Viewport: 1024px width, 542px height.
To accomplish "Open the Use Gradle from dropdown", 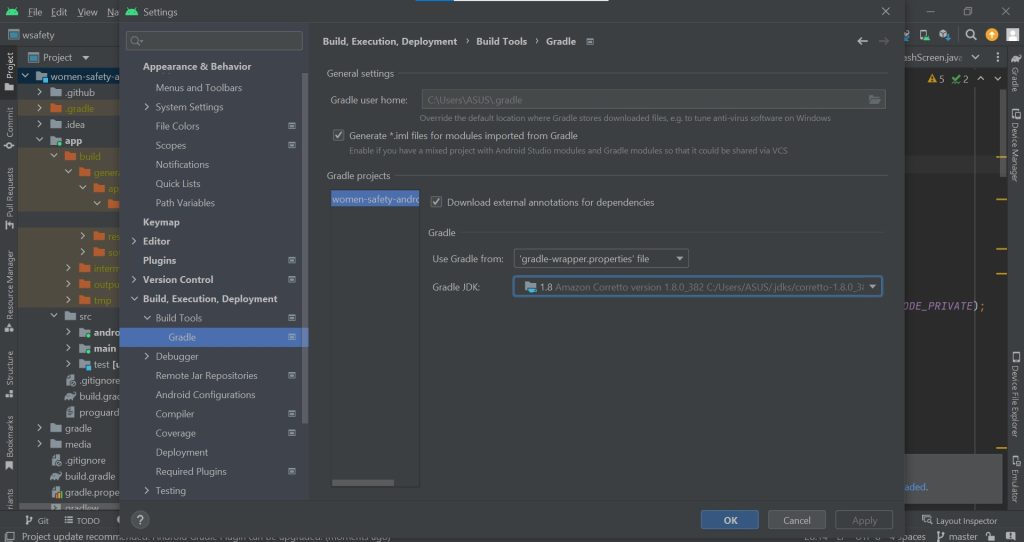I will point(601,259).
